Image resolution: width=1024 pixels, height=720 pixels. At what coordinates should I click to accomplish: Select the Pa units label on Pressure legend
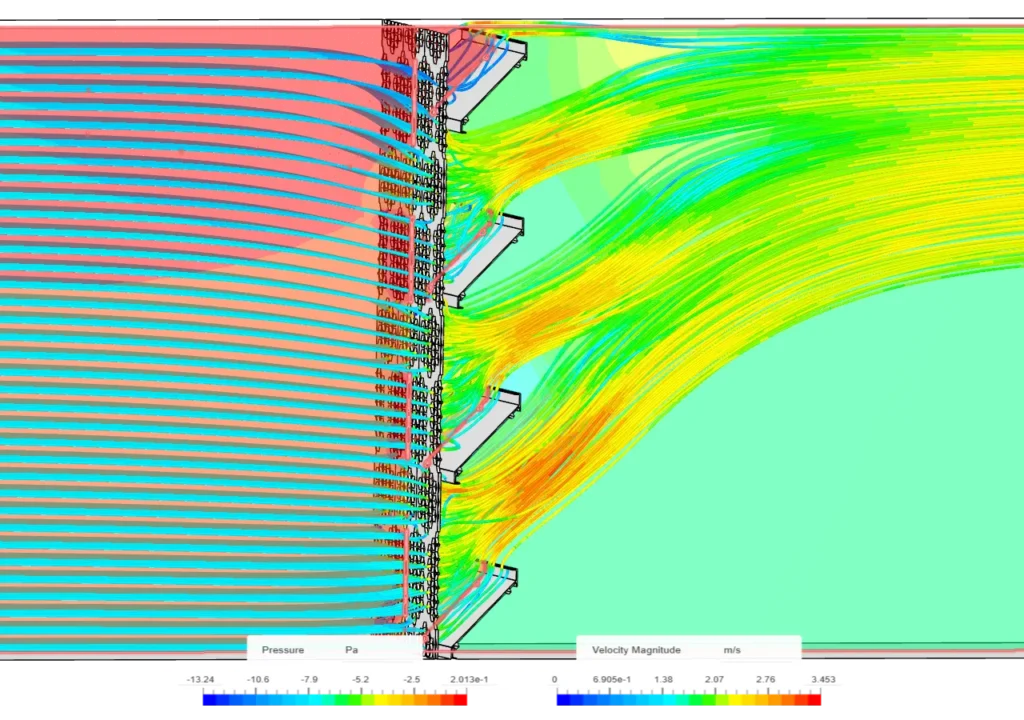pyautogui.click(x=351, y=650)
